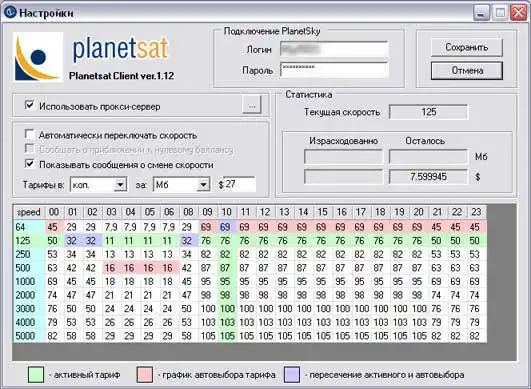Image resolution: width=531 pixels, height=389 pixels.
Task: Toggle 'Показывать сообщения о смене скорости' checkbox
Action: point(29,164)
